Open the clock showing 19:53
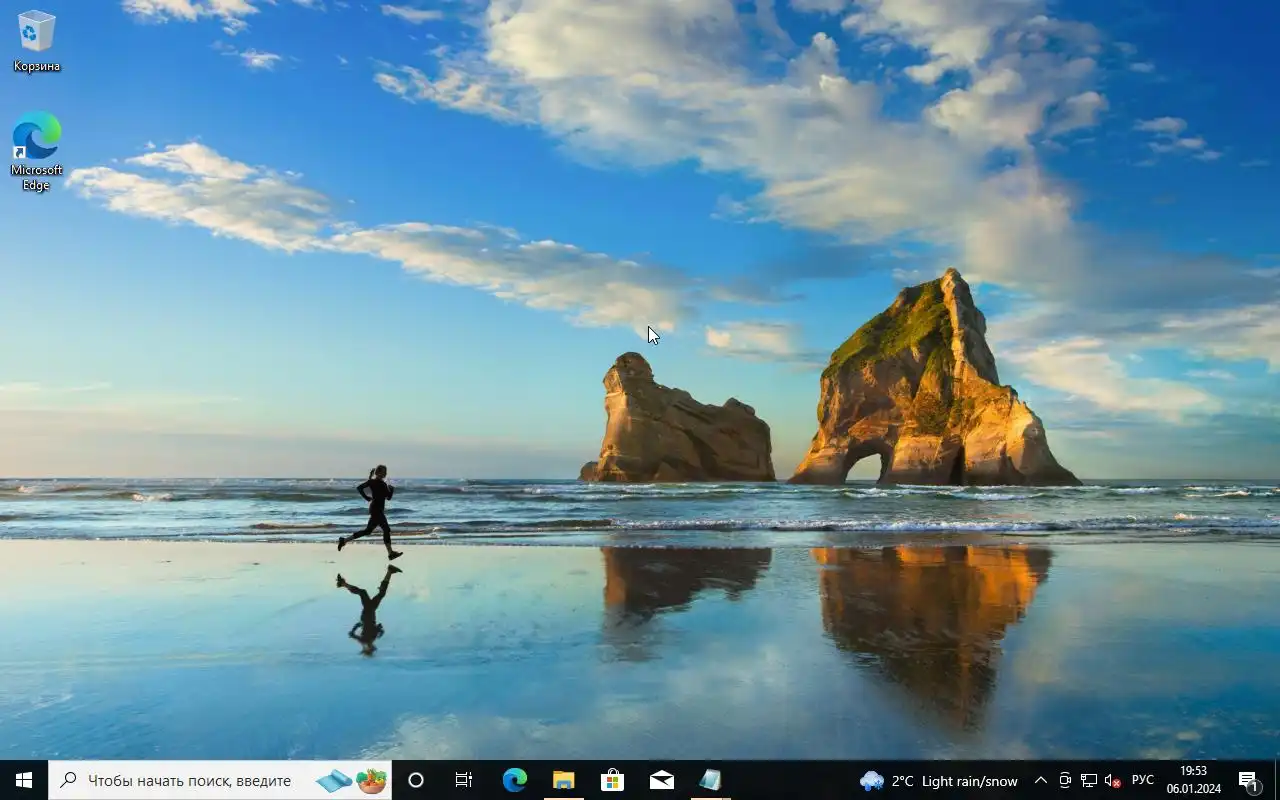The width and height of the screenshot is (1280, 800). pos(1193,780)
